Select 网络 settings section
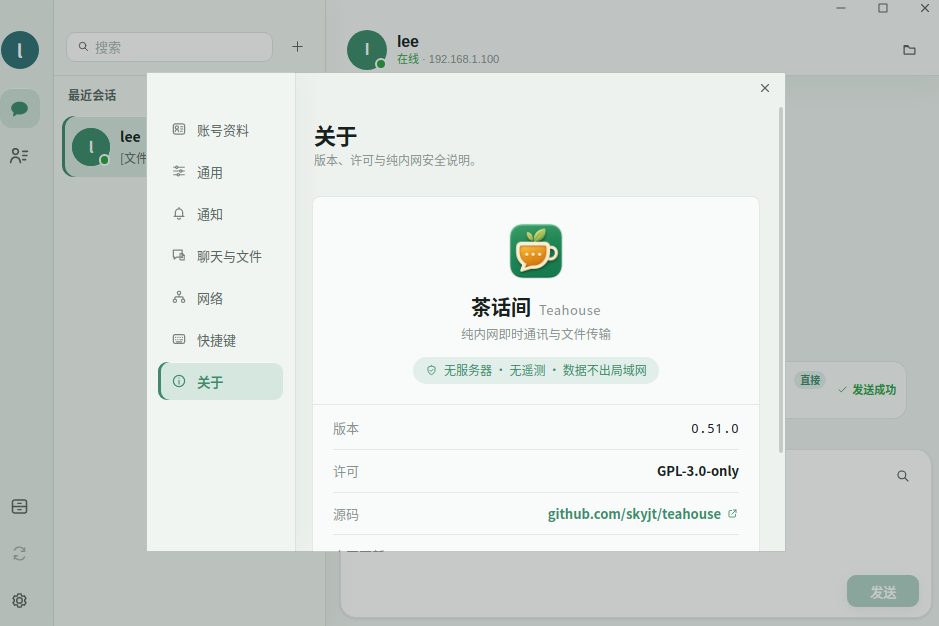This screenshot has height=626, width=939. click(220, 298)
